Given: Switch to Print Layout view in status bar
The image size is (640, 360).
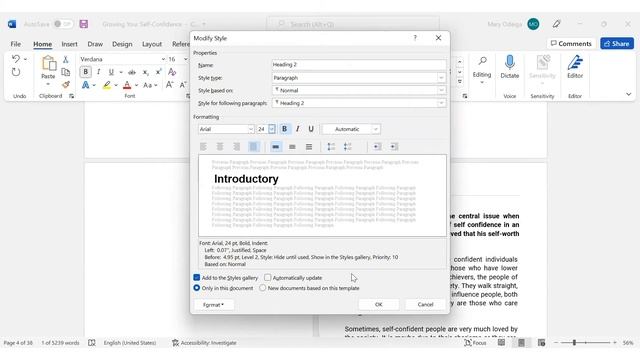Looking at the screenshot, I should (521, 343).
